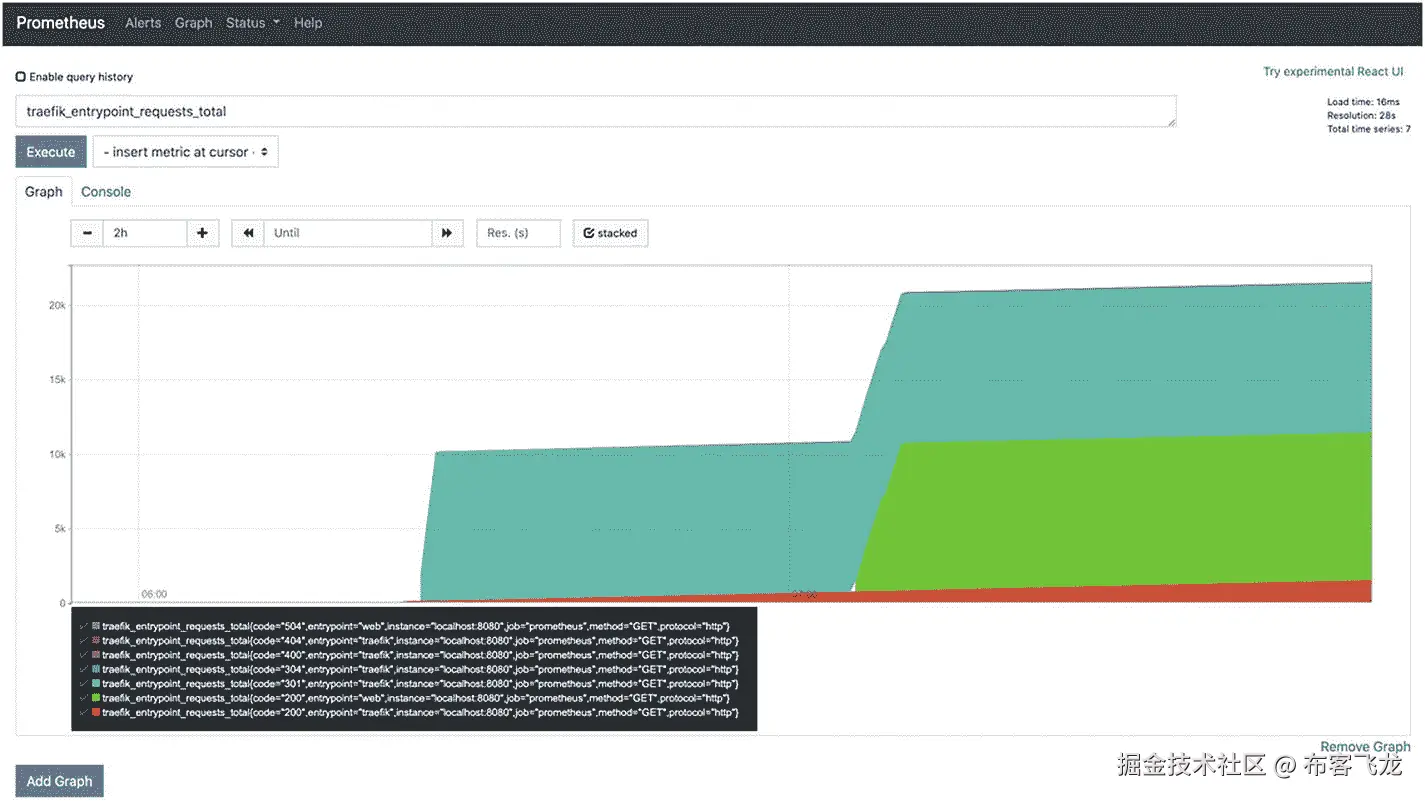Viewport: 1425px width, 801px height.
Task: Switch to the Console tab
Action: [106, 192]
